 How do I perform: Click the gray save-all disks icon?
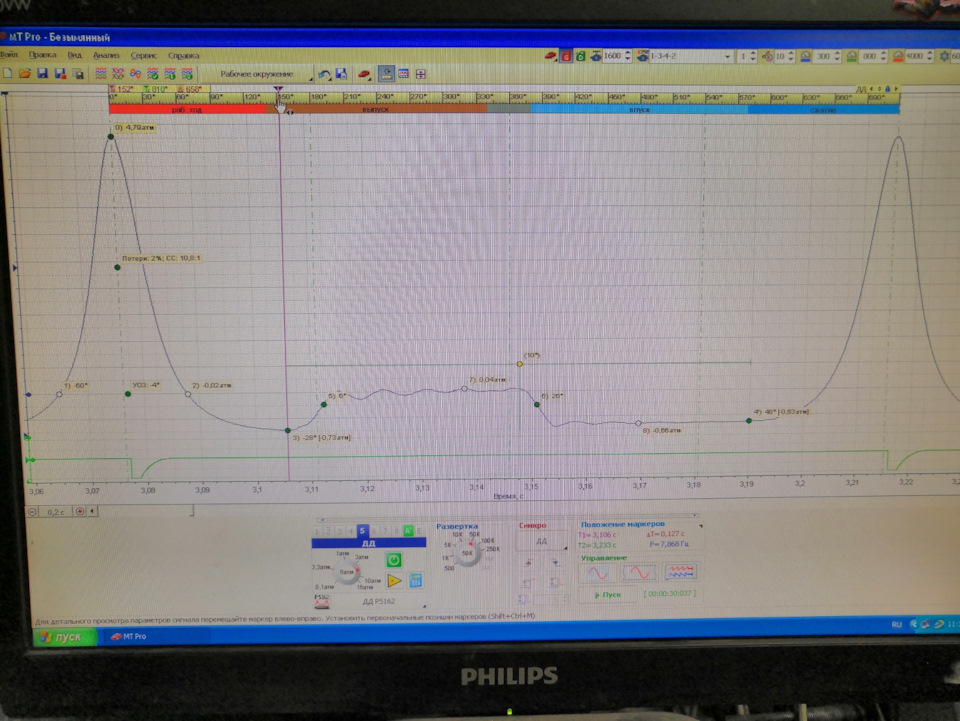[x=78, y=74]
